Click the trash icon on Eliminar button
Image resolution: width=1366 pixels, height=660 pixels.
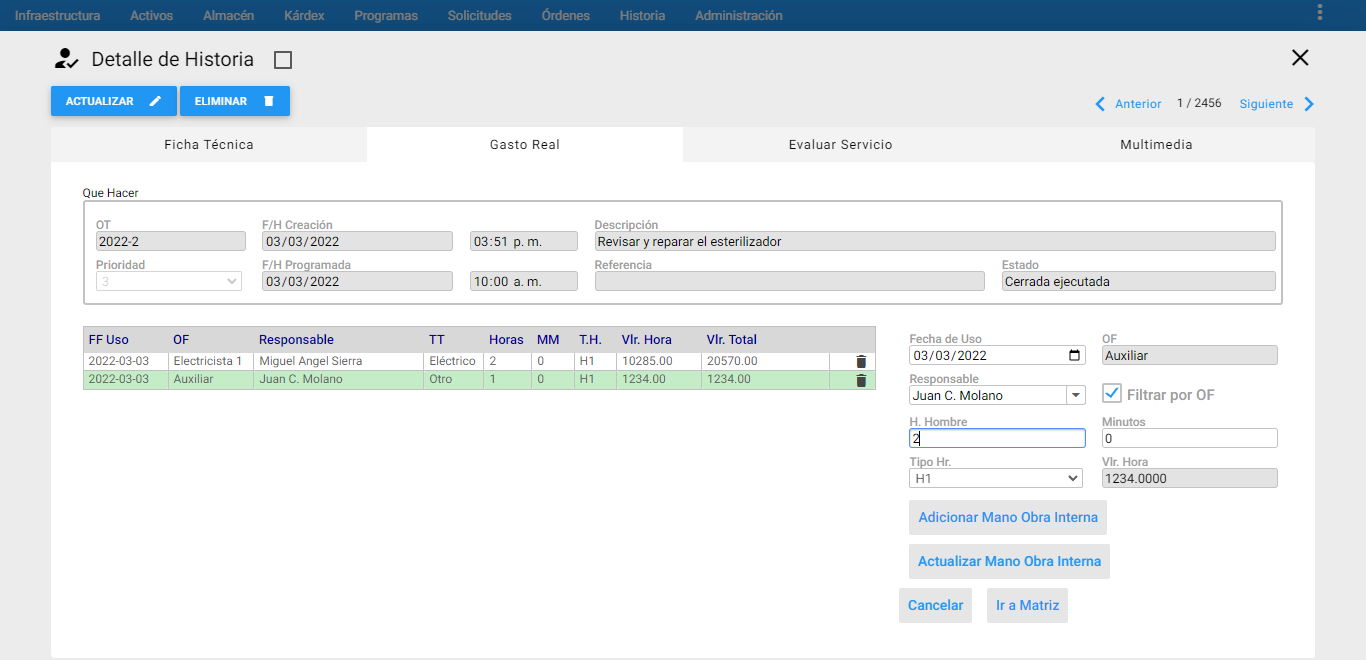pos(268,101)
